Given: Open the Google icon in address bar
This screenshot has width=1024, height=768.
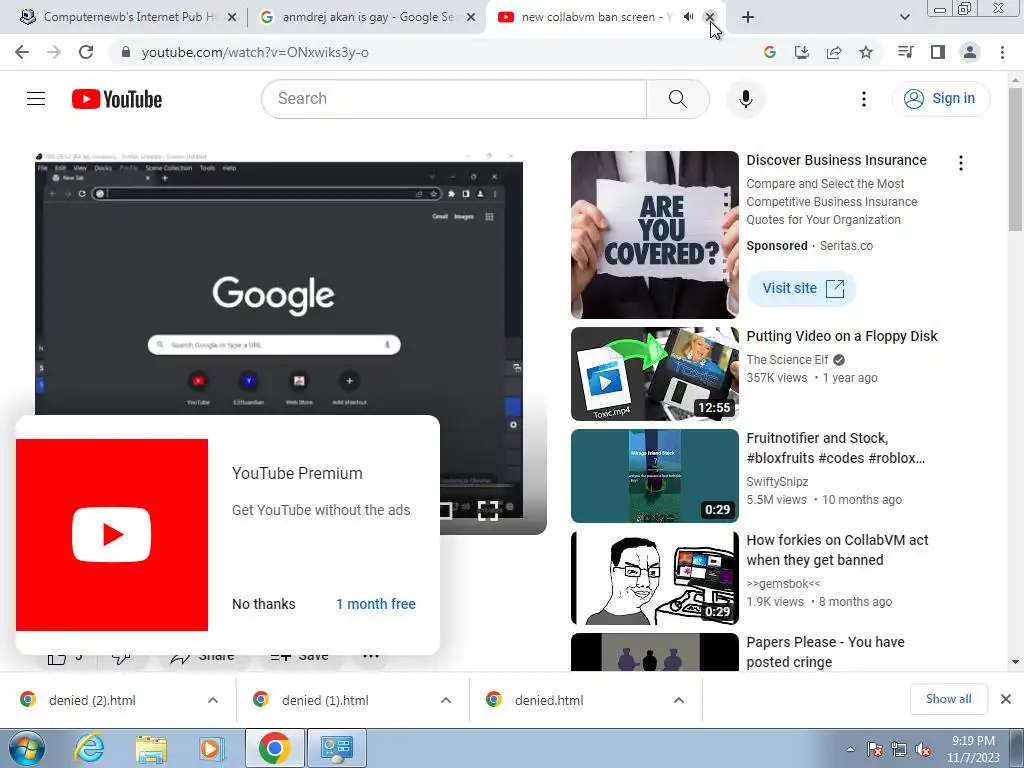Looking at the screenshot, I should 770,52.
